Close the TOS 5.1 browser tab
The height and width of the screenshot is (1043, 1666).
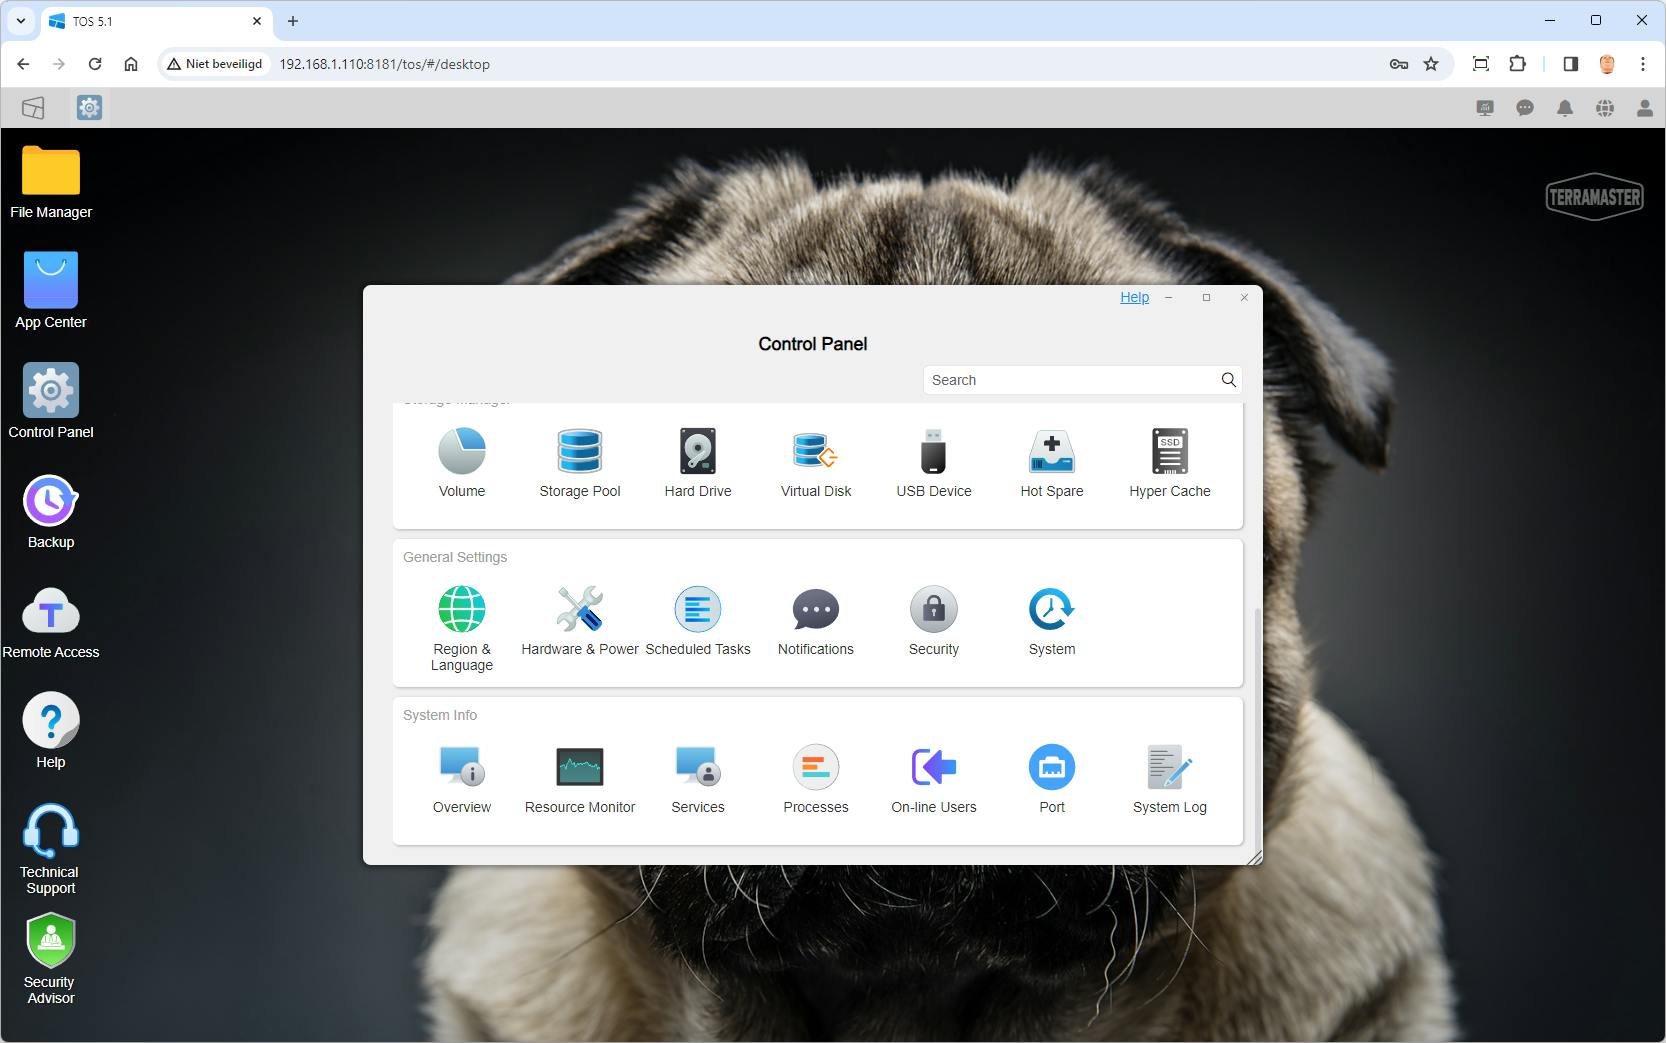257,21
